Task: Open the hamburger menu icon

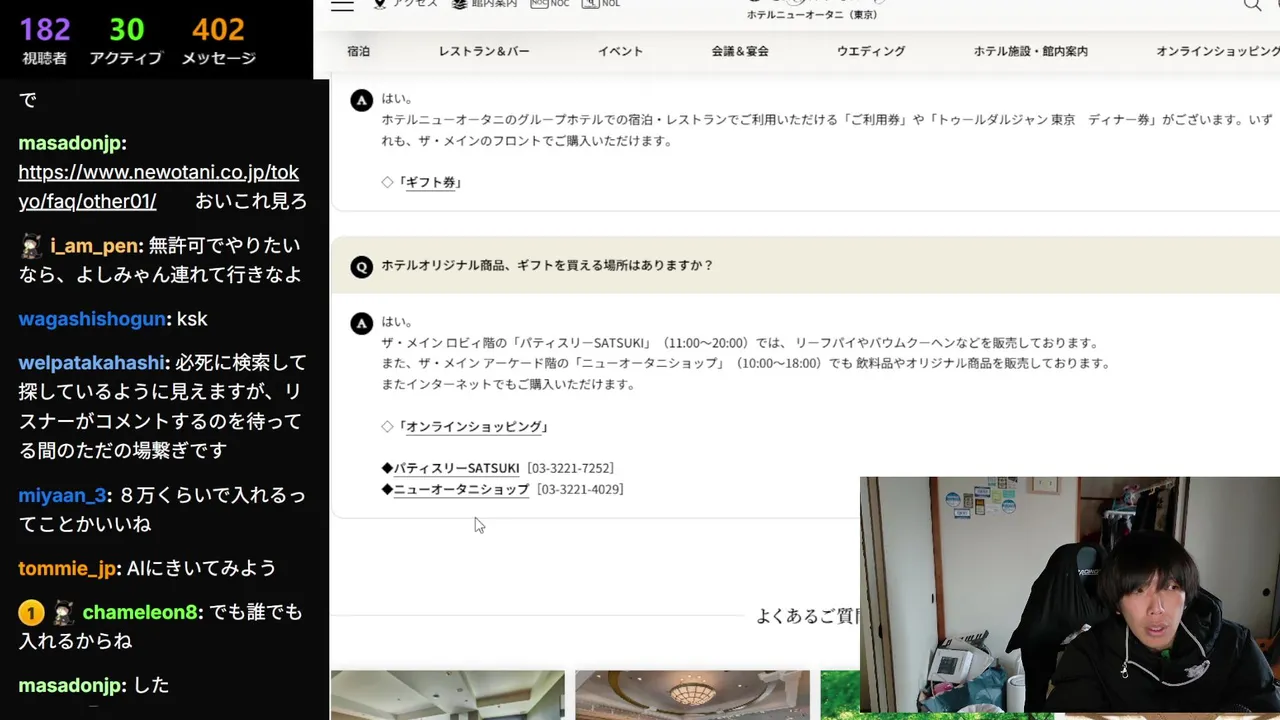Action: pos(342,5)
